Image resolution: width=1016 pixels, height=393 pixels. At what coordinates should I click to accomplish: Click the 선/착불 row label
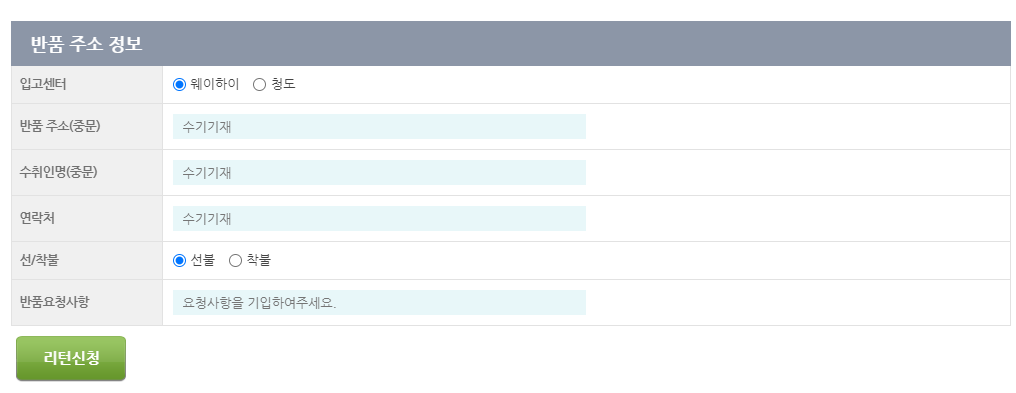point(40,260)
